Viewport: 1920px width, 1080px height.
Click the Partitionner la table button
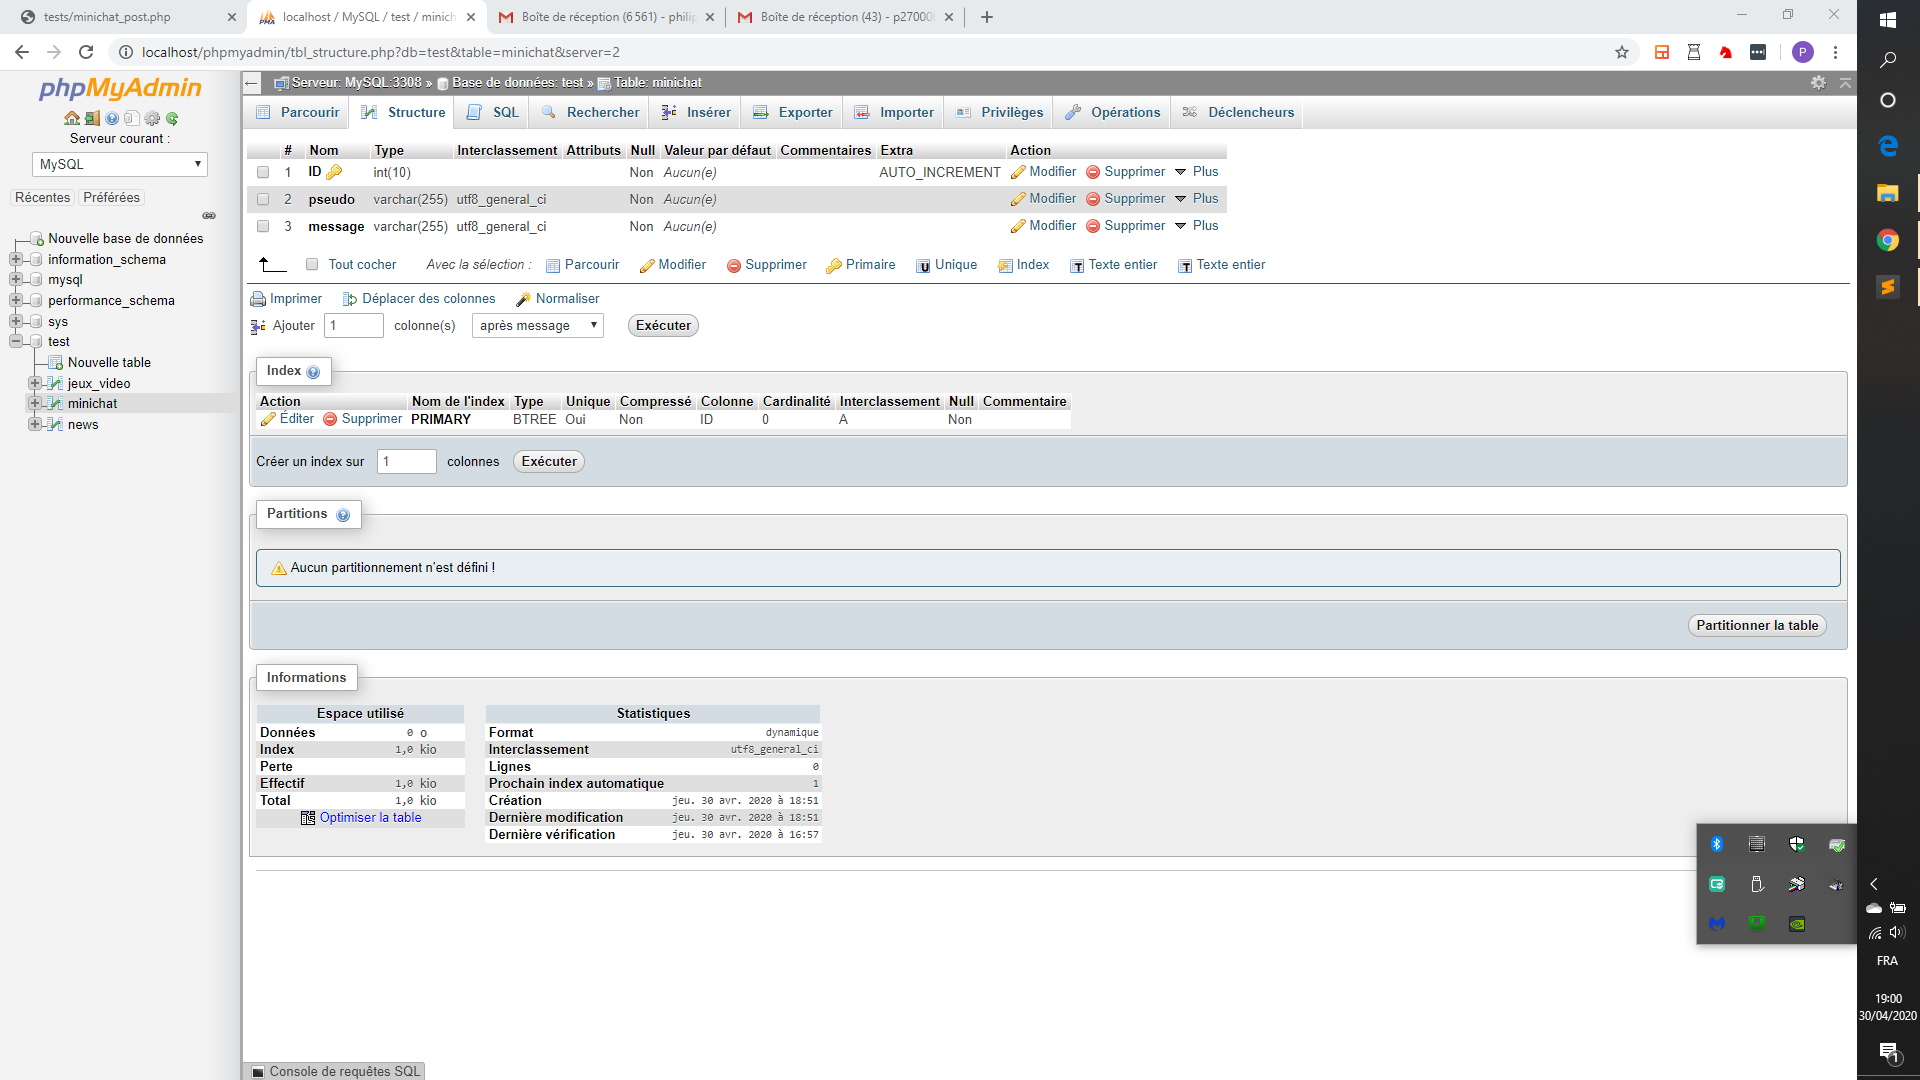pyautogui.click(x=1757, y=625)
